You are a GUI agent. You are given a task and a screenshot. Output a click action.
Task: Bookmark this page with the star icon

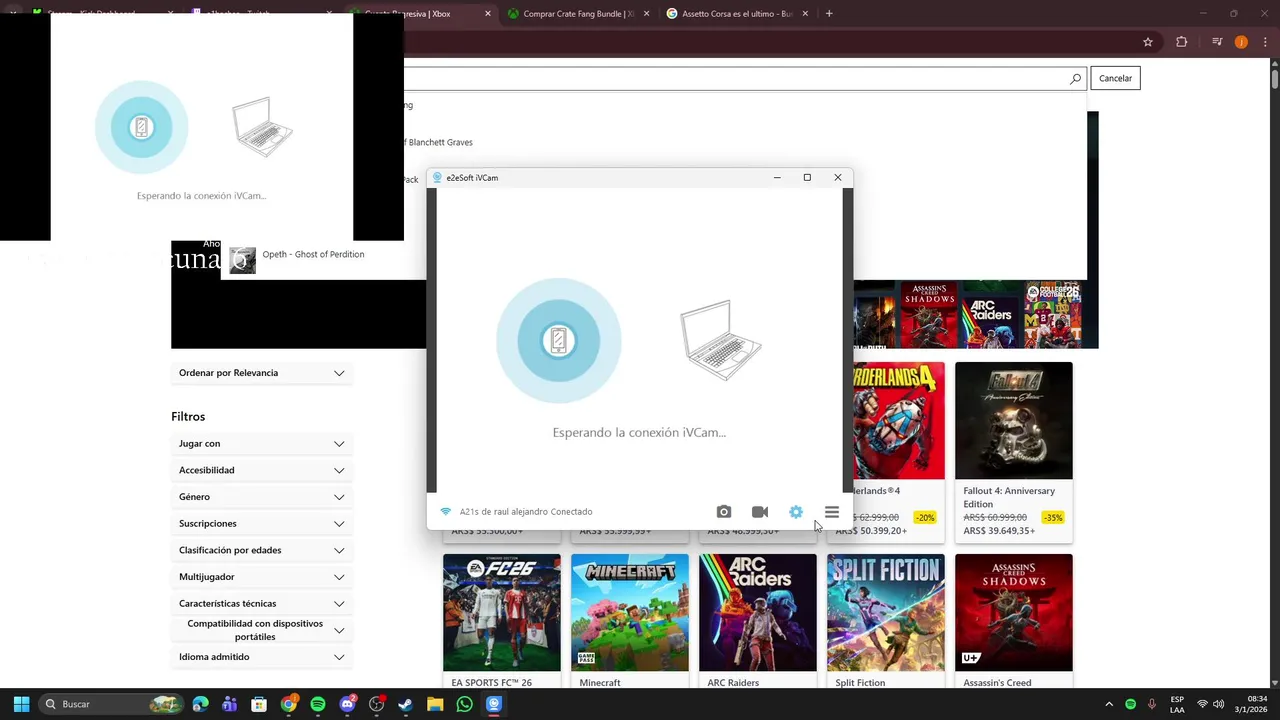(x=1148, y=42)
